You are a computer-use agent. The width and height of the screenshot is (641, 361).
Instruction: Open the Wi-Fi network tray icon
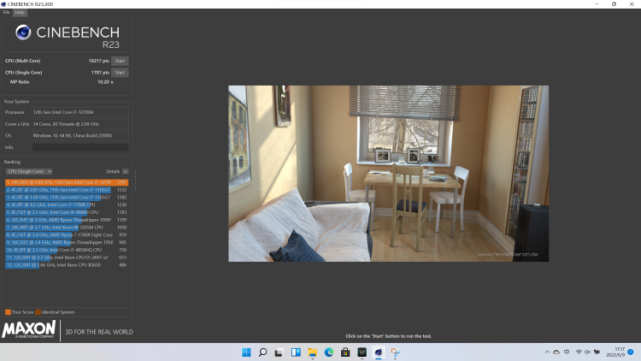tap(578, 352)
